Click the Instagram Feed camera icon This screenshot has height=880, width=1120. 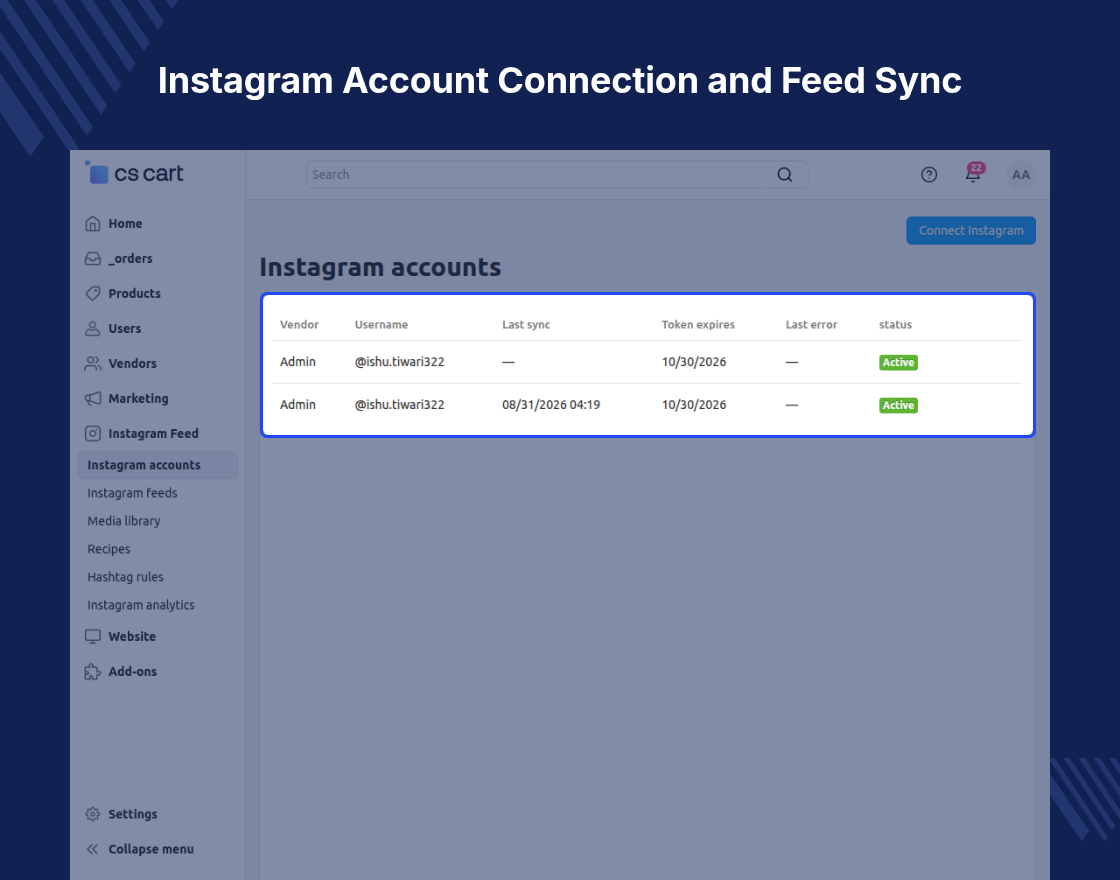93,434
